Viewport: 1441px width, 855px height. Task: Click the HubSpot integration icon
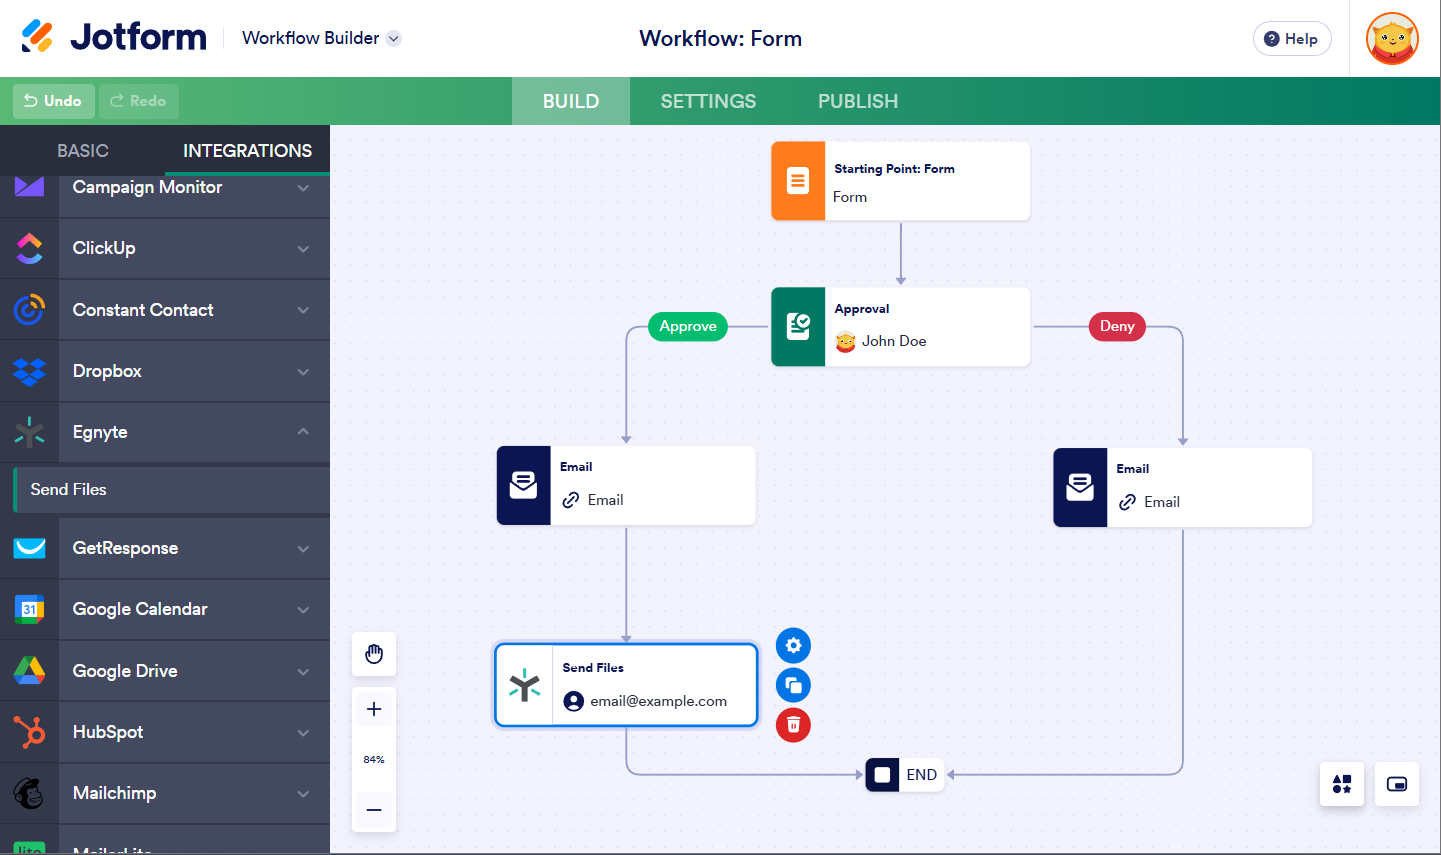[29, 732]
